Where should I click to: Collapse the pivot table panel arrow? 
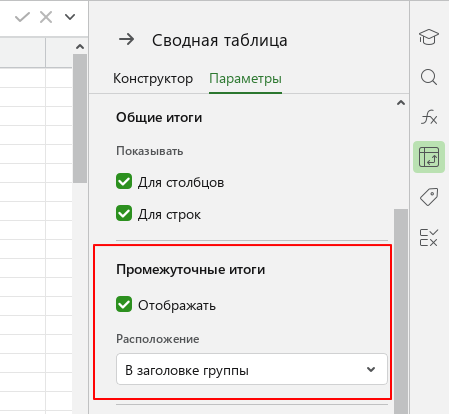[x=127, y=40]
